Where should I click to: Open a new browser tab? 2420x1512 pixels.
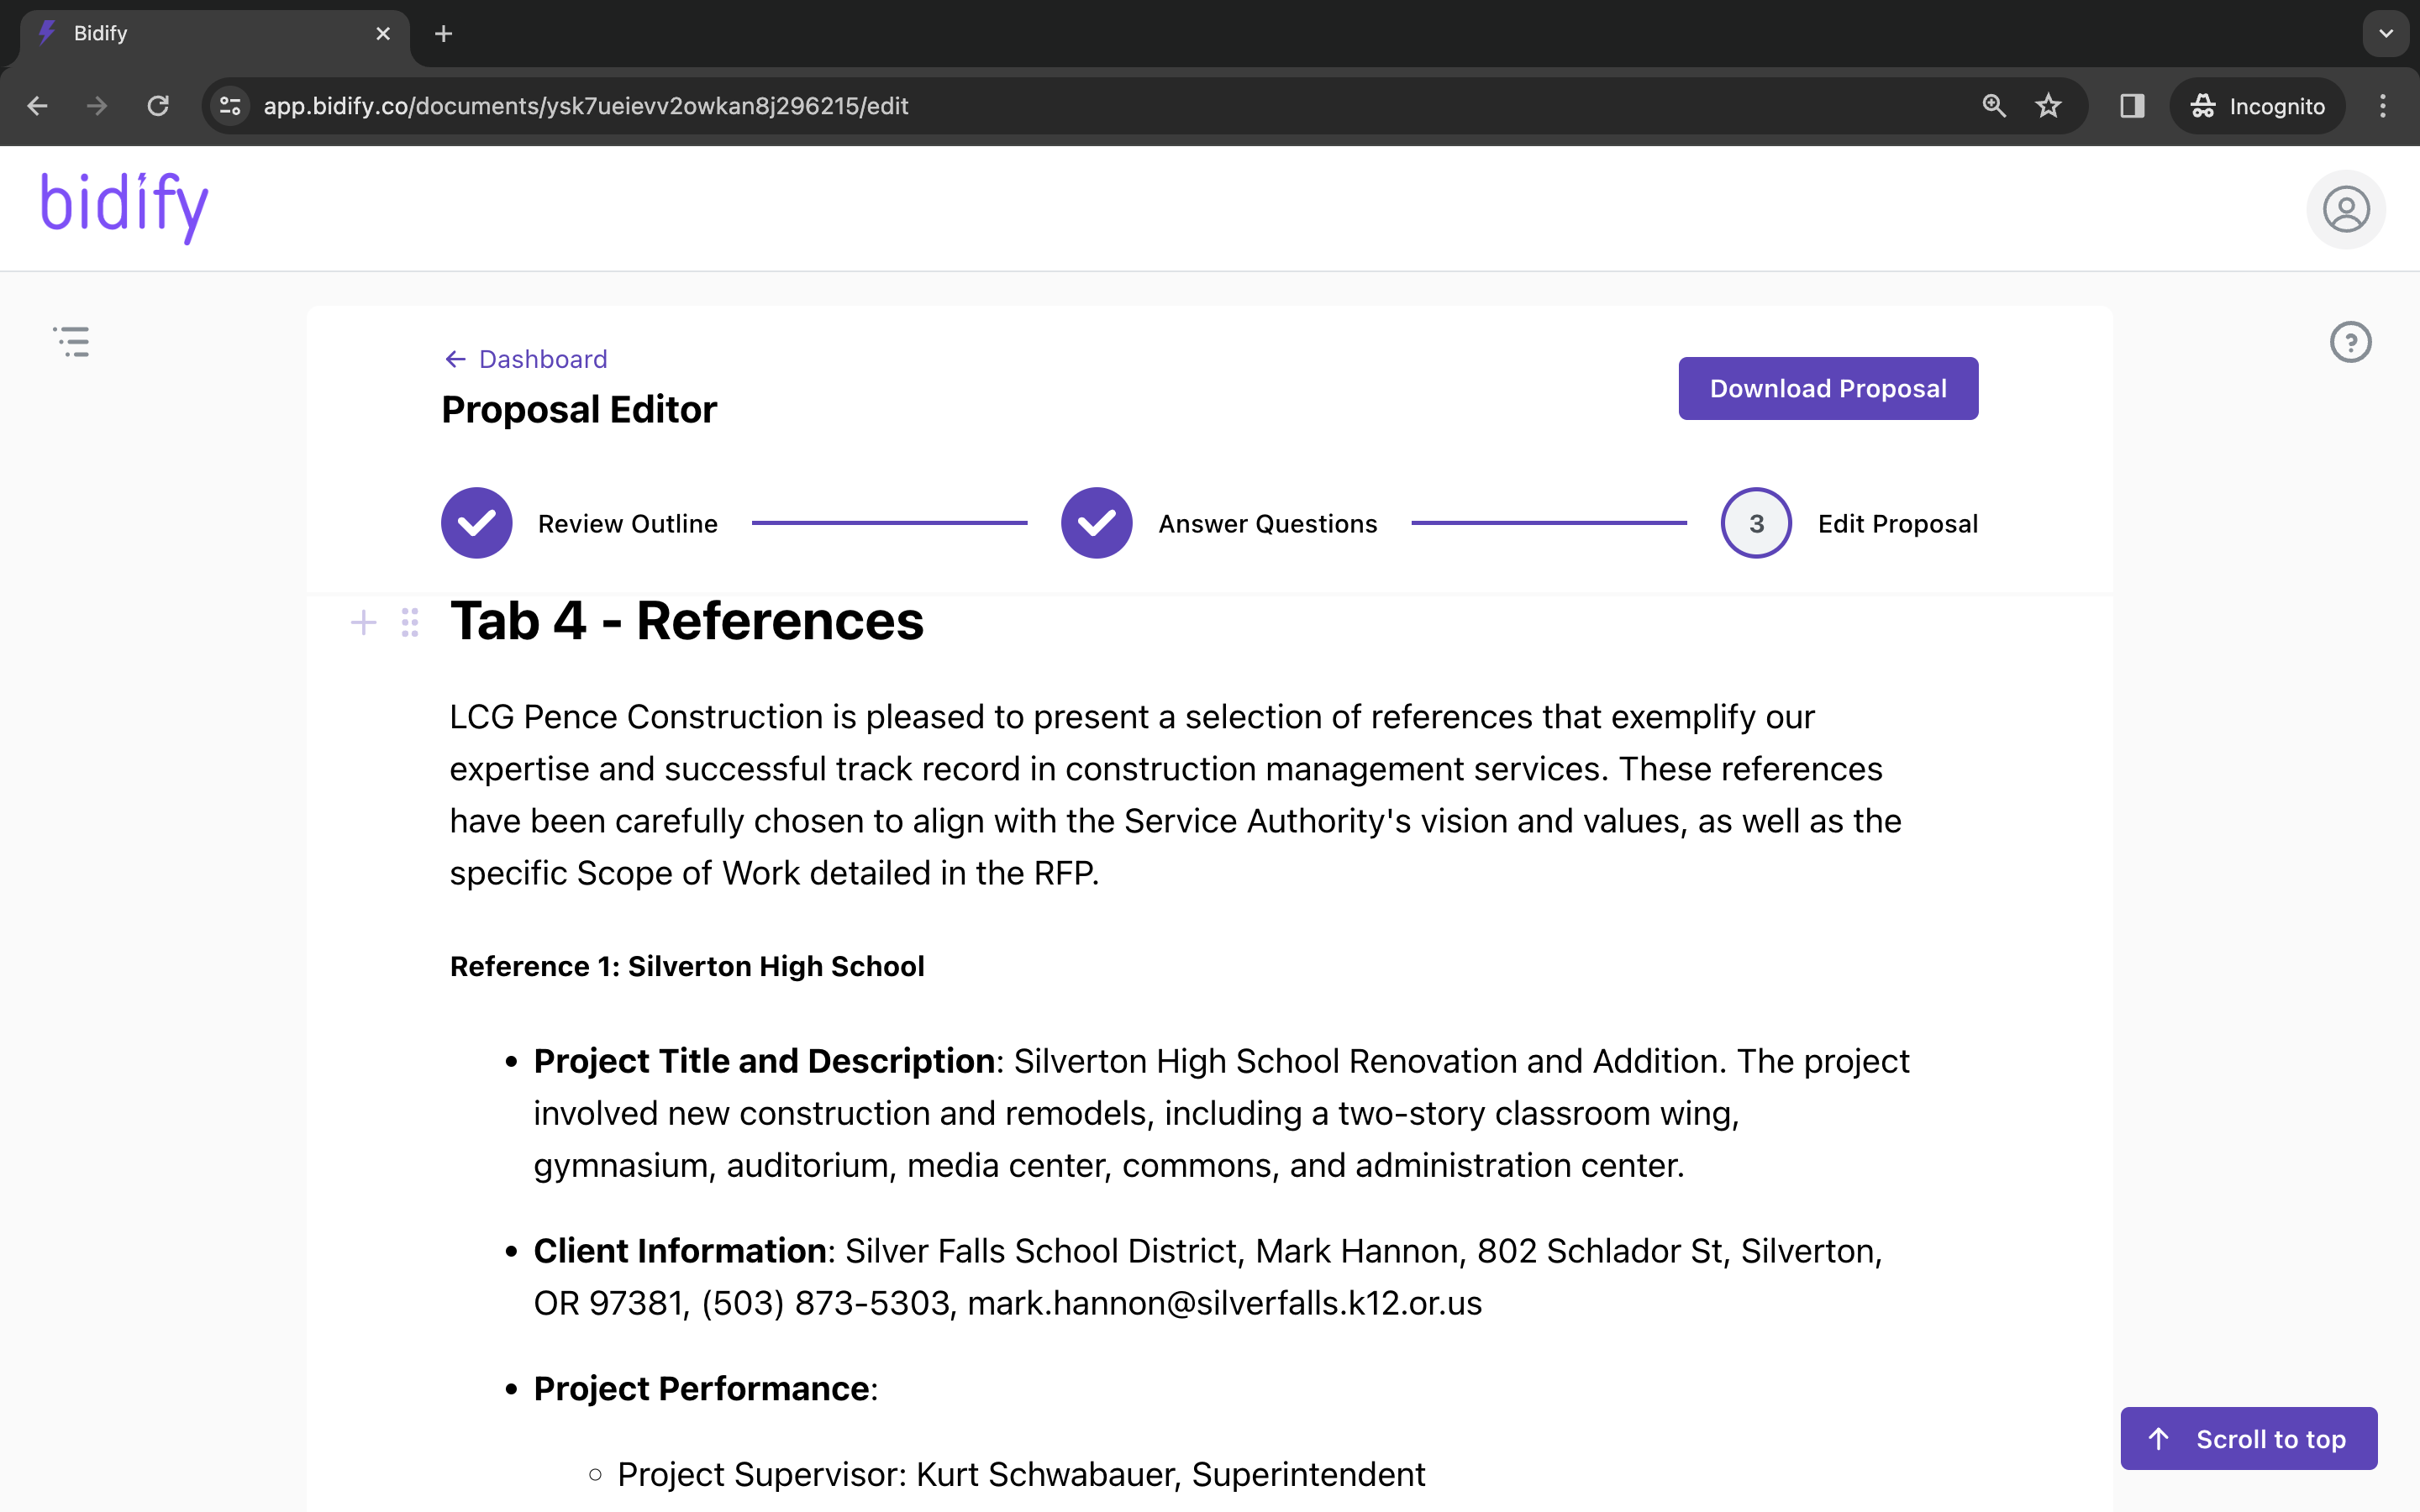(x=444, y=34)
